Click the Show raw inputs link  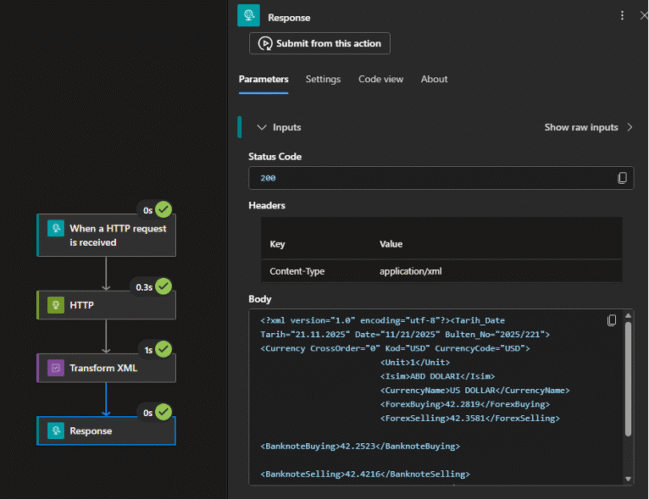[581, 128]
